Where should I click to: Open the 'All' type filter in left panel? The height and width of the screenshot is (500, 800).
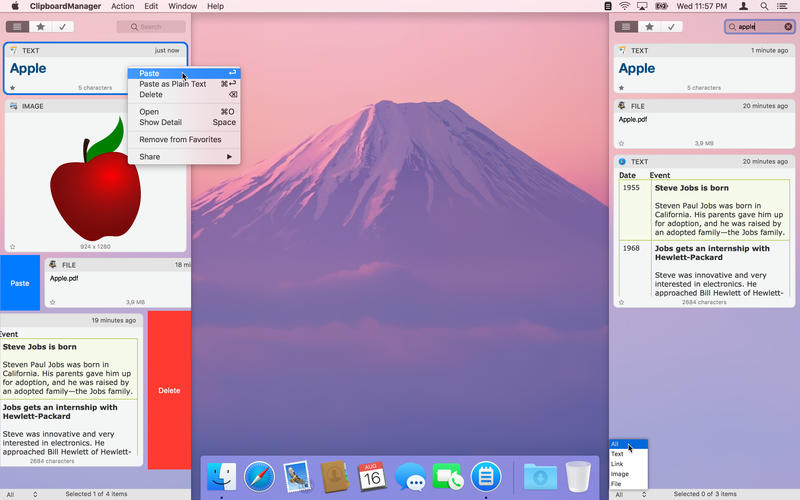[20, 494]
